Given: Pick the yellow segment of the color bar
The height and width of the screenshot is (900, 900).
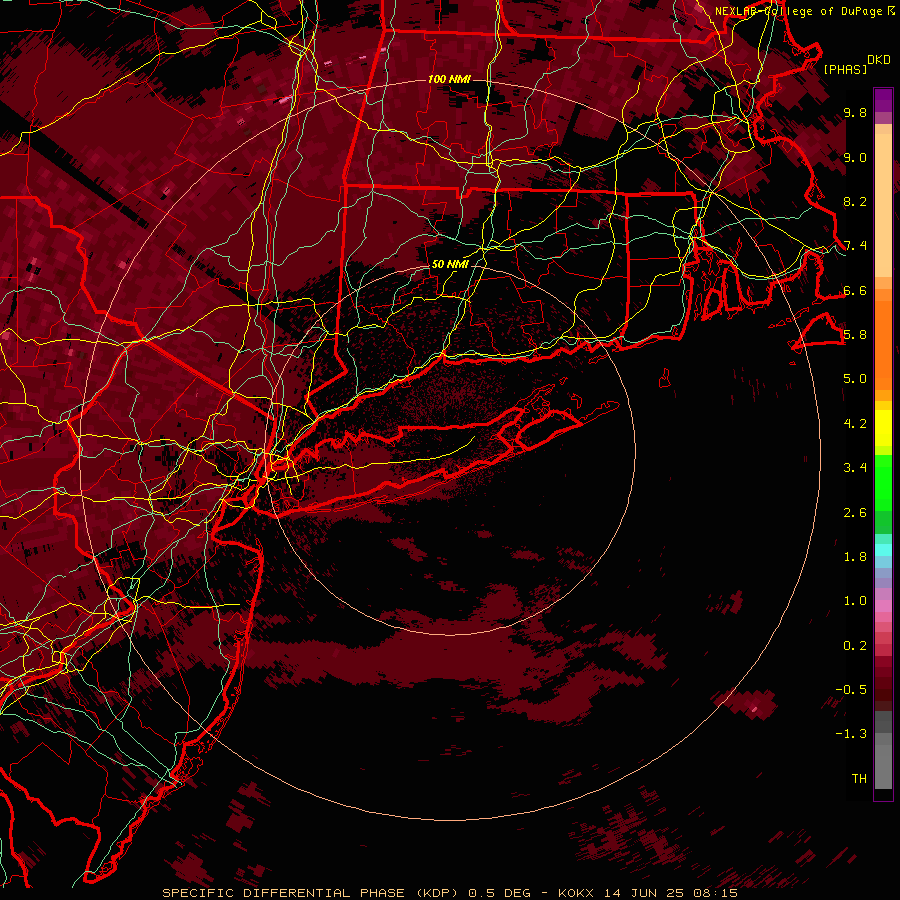Looking at the screenshot, I should pyautogui.click(x=883, y=428).
